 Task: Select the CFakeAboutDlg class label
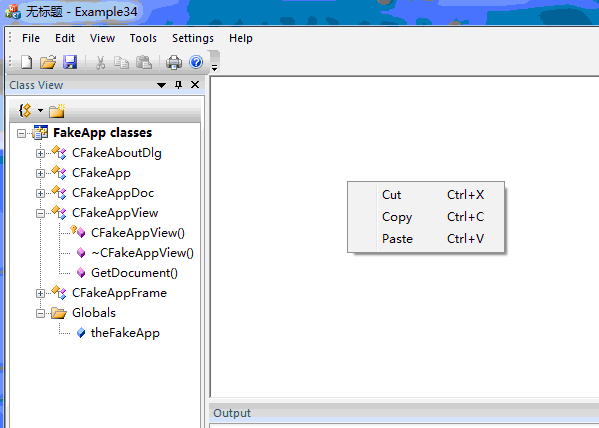point(117,153)
